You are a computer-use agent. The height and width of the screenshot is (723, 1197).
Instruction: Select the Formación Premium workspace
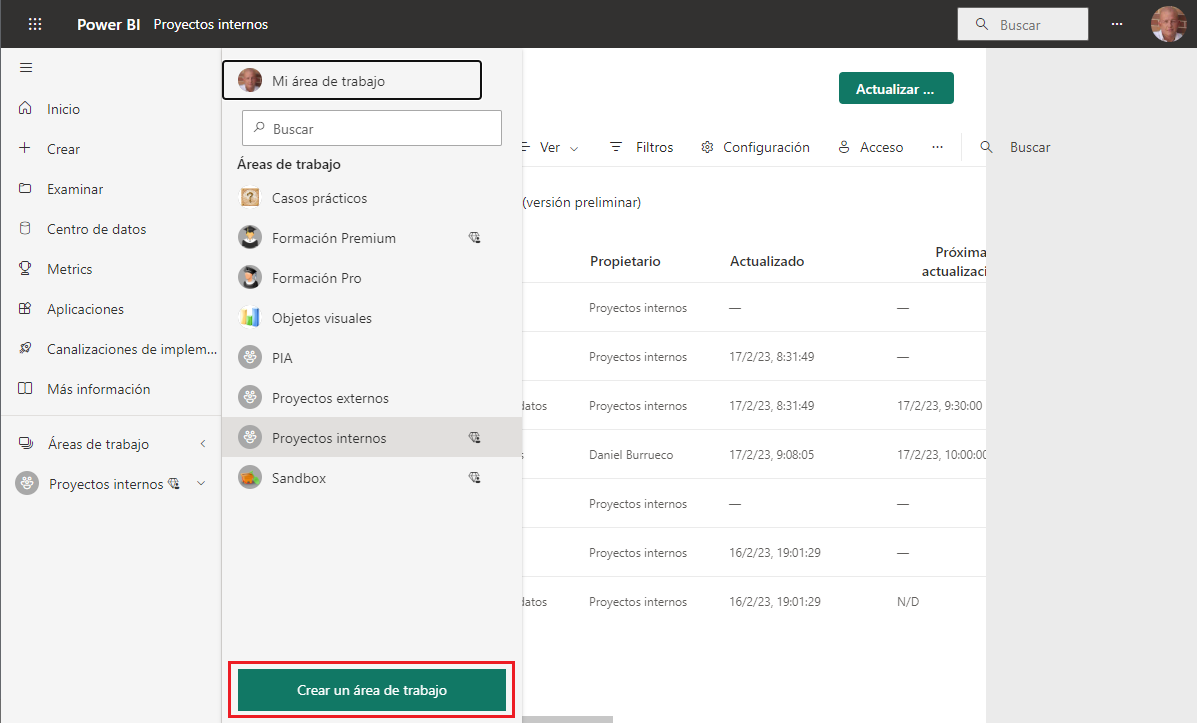click(x=333, y=238)
